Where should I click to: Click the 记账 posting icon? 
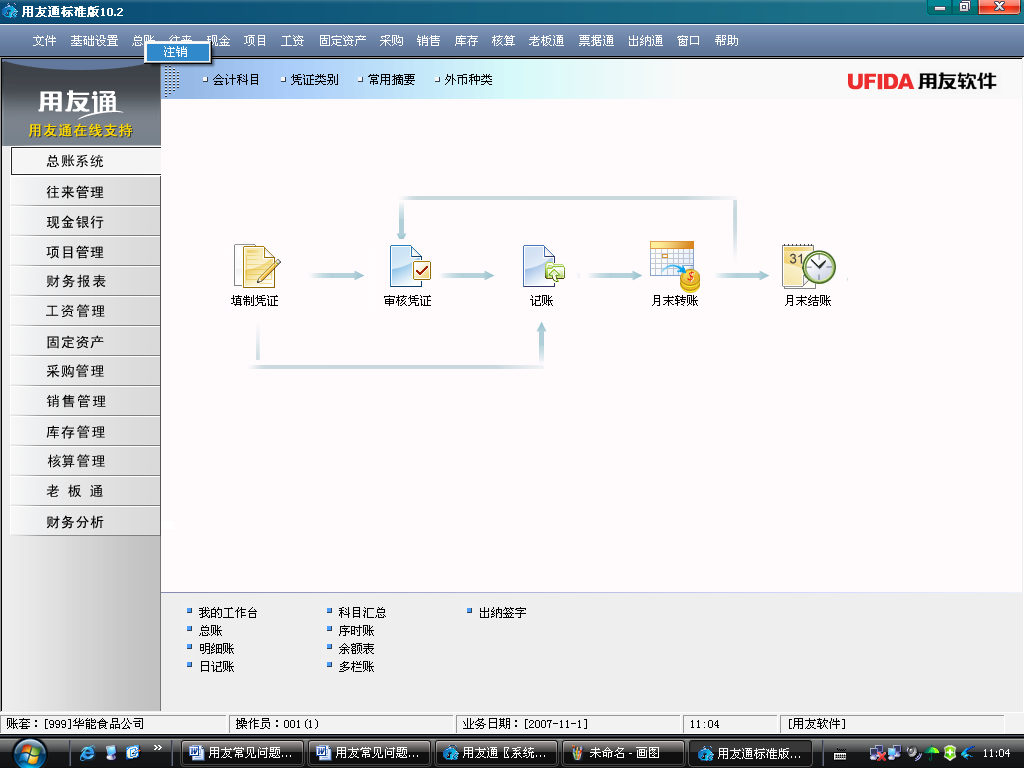(543, 266)
